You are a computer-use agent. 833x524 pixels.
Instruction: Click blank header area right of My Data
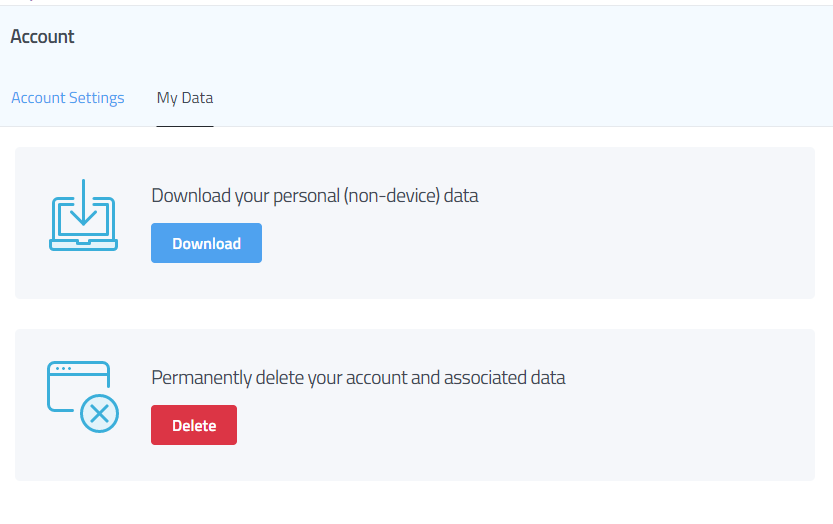[520, 98]
